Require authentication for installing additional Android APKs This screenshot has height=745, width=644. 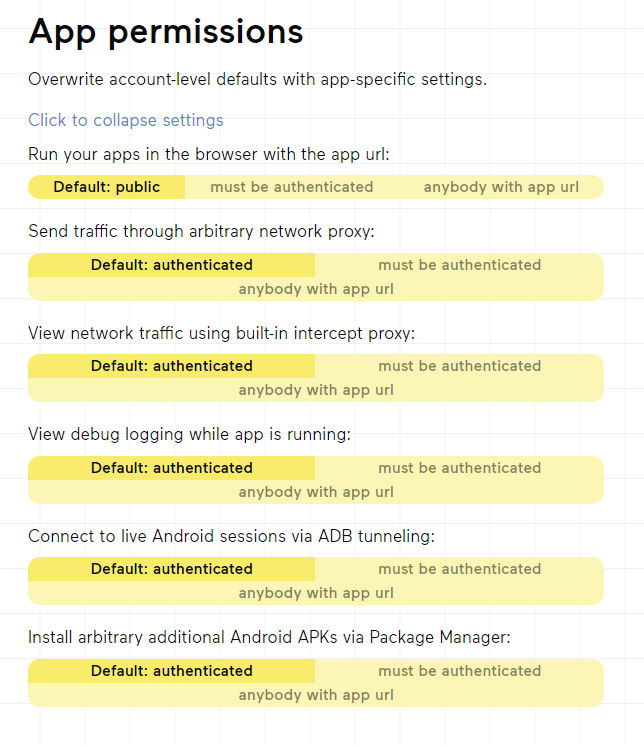click(459, 671)
